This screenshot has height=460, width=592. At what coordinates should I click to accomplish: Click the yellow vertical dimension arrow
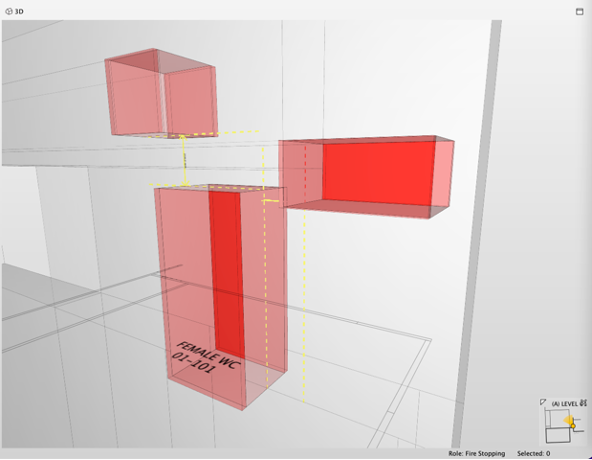click(x=184, y=161)
